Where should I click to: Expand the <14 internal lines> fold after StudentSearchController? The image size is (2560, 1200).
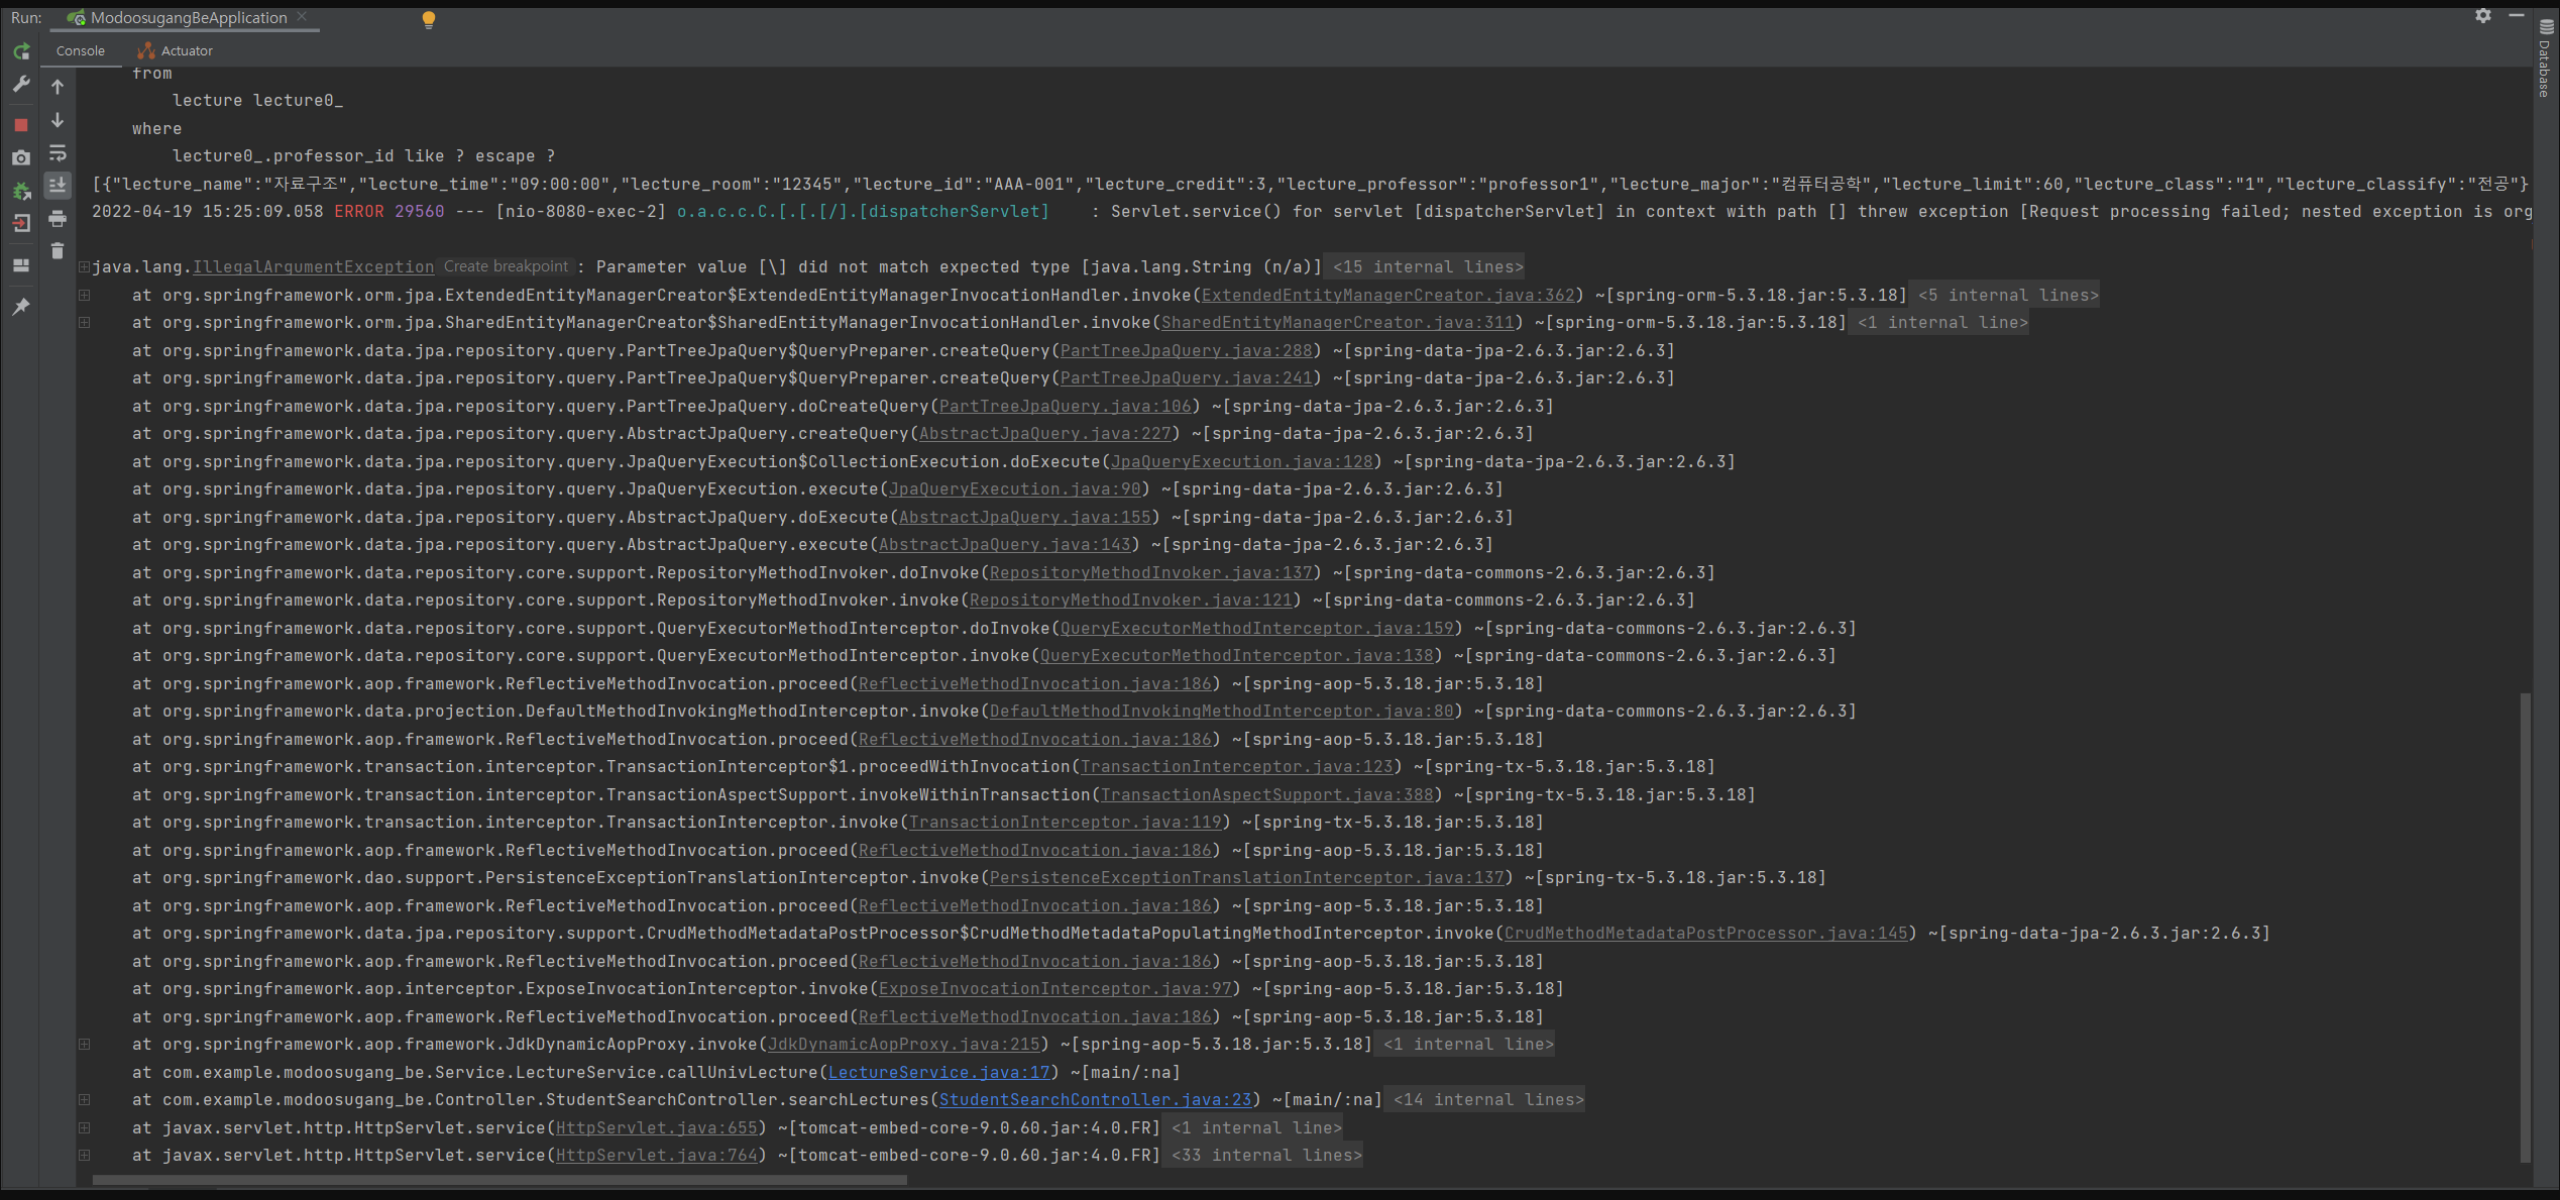coord(1488,1100)
